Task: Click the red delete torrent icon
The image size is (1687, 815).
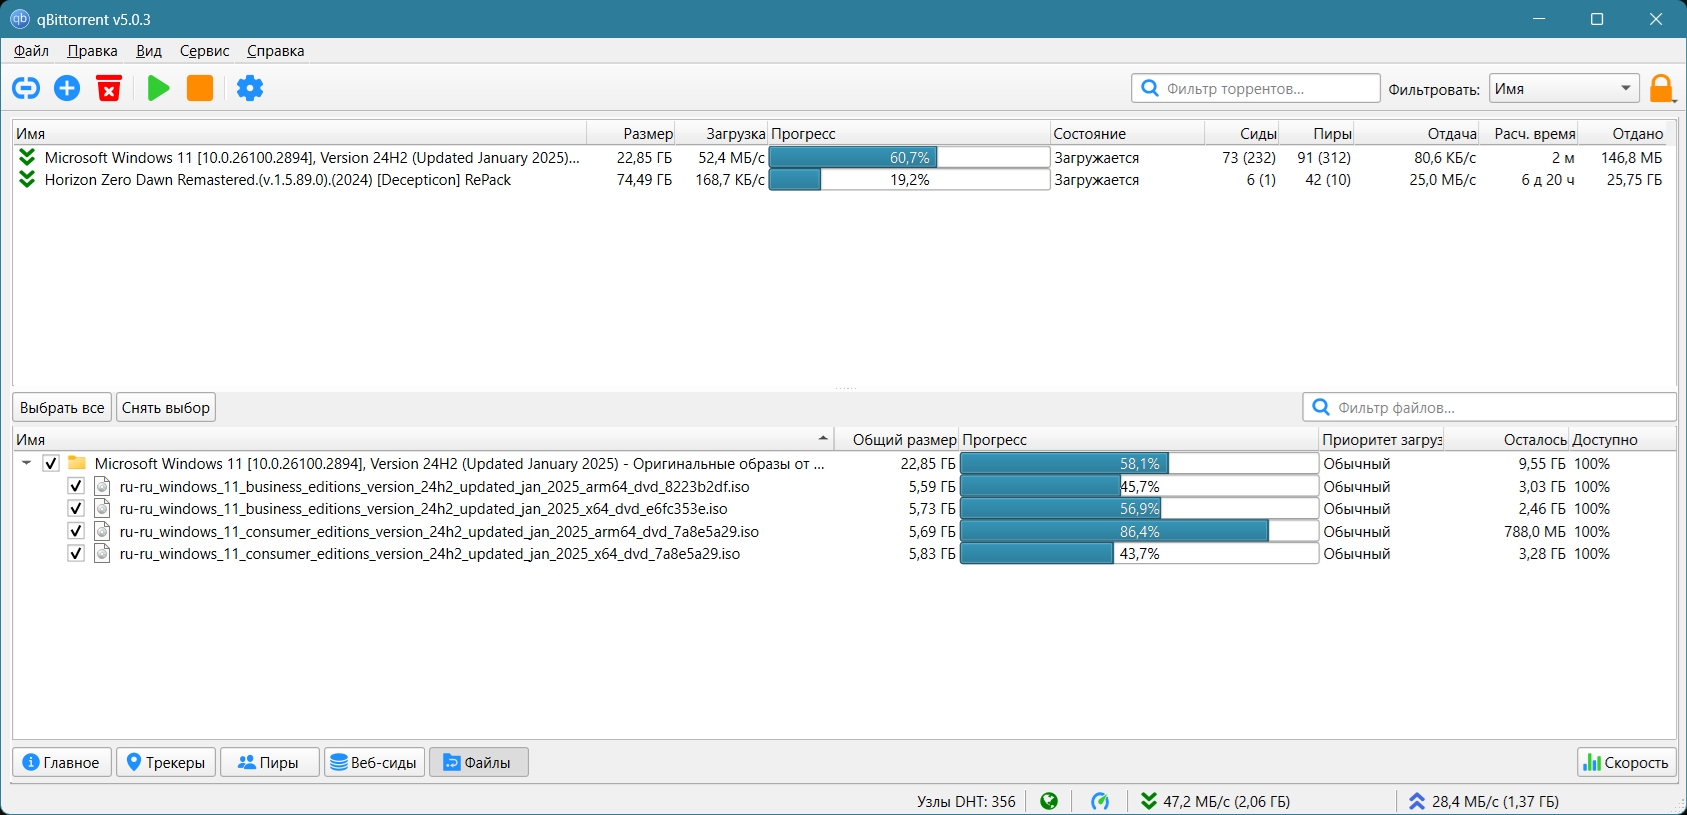Action: 109,88
